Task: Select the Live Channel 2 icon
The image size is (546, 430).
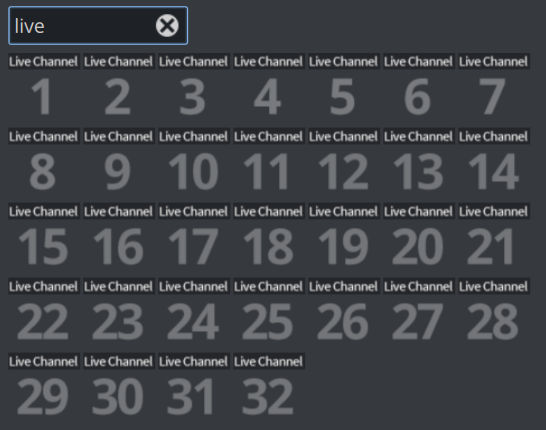Action: 118,87
